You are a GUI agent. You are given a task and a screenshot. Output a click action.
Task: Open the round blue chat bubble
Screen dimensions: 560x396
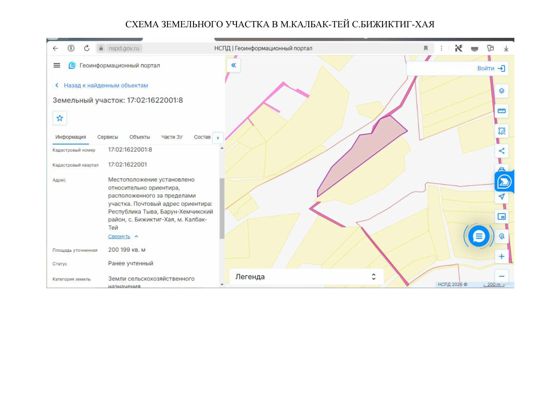[x=479, y=236]
